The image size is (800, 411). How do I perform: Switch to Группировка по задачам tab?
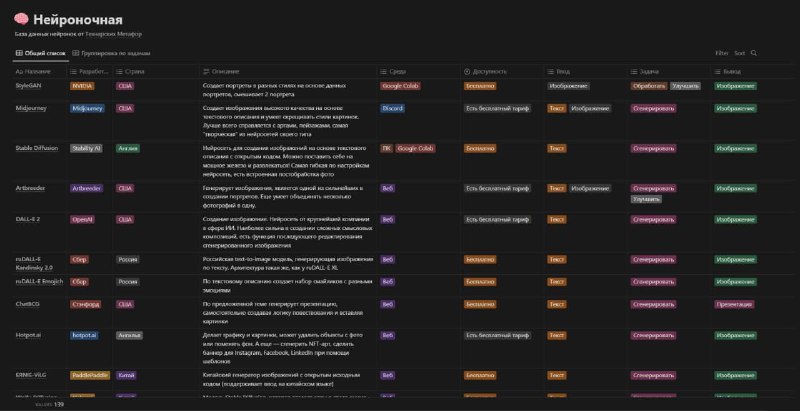111,53
